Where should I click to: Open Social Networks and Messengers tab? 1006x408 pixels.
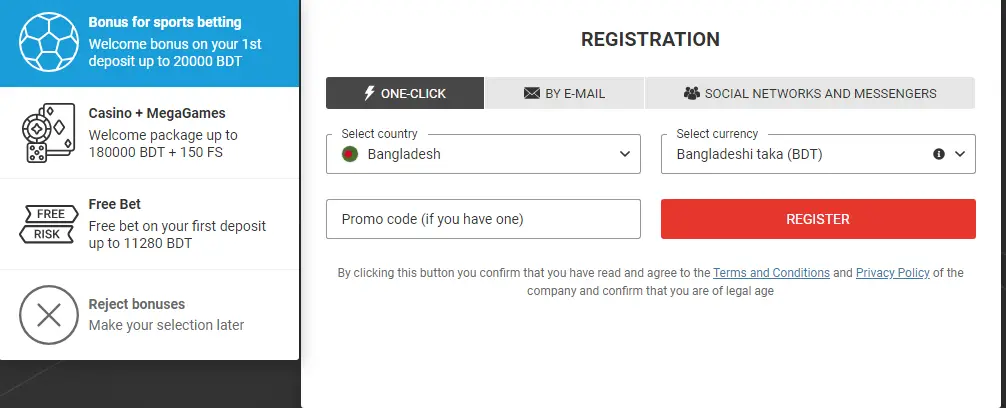point(810,93)
